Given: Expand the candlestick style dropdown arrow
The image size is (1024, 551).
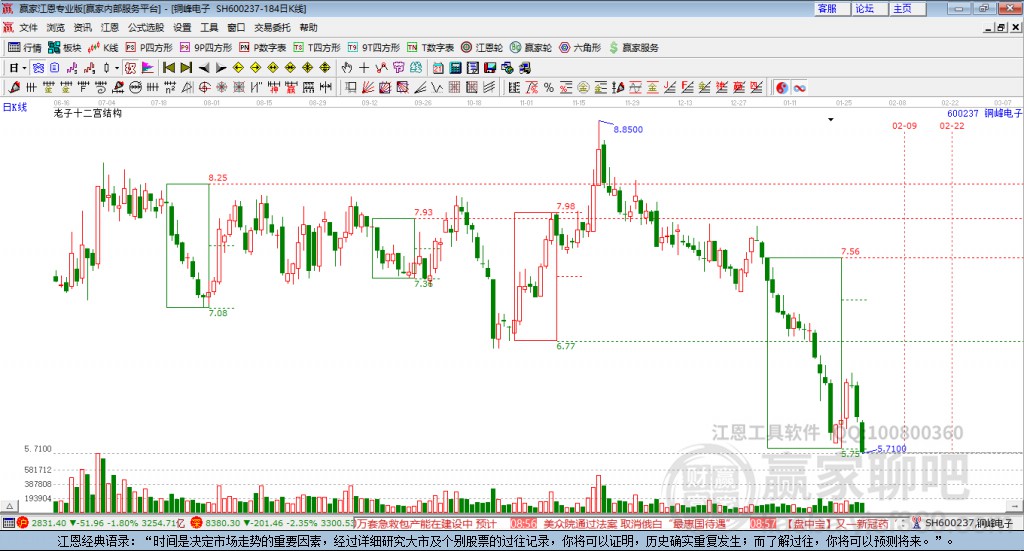Looking at the screenshot, I should coord(117,68).
